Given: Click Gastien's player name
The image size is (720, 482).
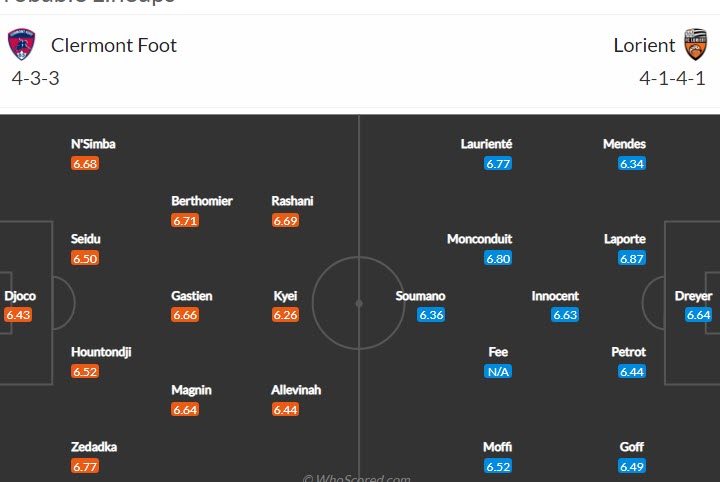Looking at the screenshot, I should pyautogui.click(x=191, y=296).
